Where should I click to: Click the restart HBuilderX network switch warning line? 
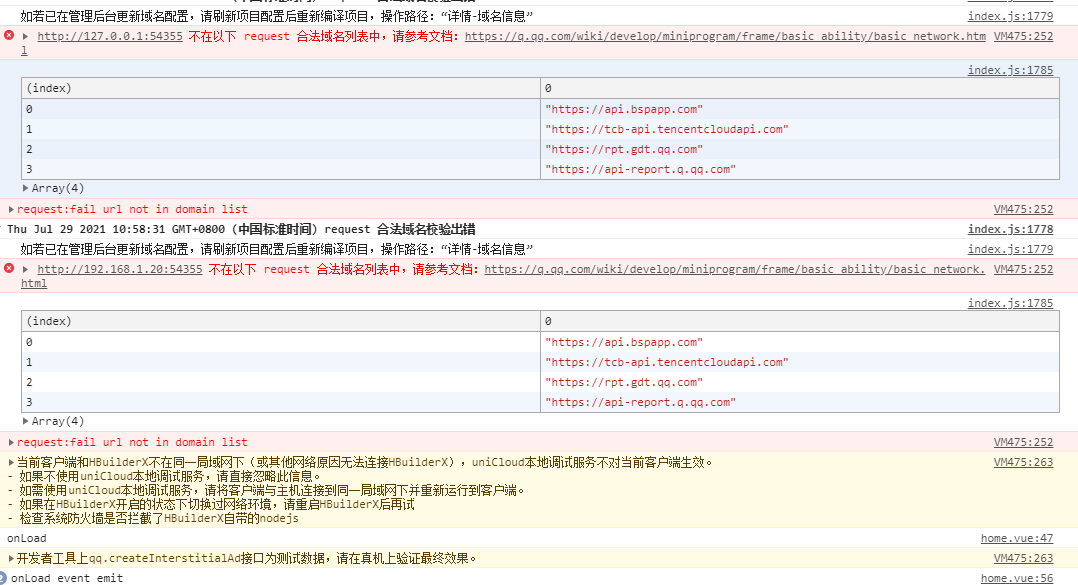click(215, 505)
